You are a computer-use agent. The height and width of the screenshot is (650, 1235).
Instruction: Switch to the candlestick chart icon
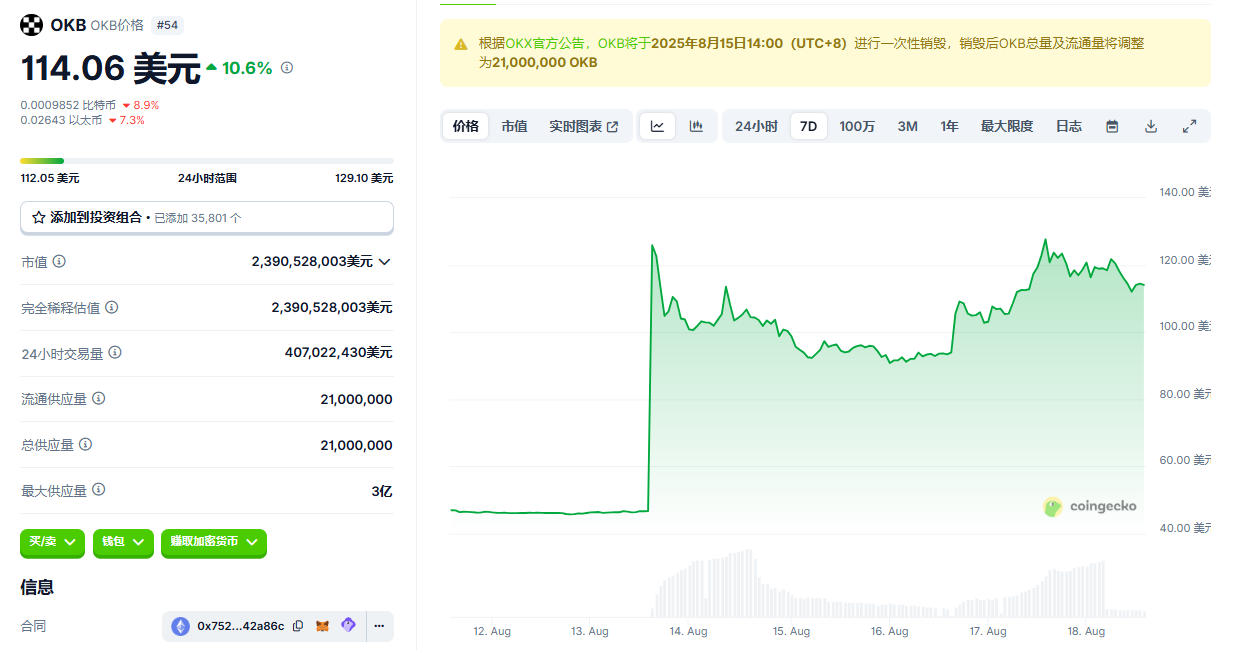coord(697,126)
